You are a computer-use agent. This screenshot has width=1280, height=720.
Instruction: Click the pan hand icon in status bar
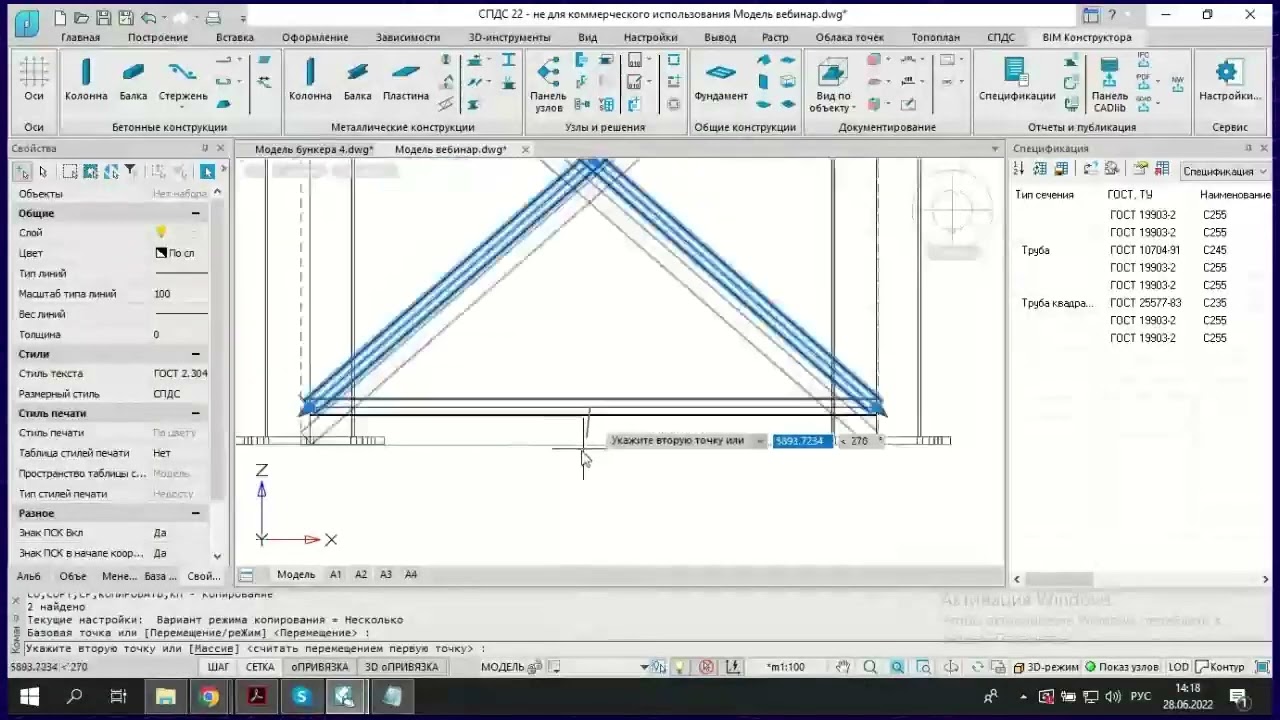tap(843, 667)
